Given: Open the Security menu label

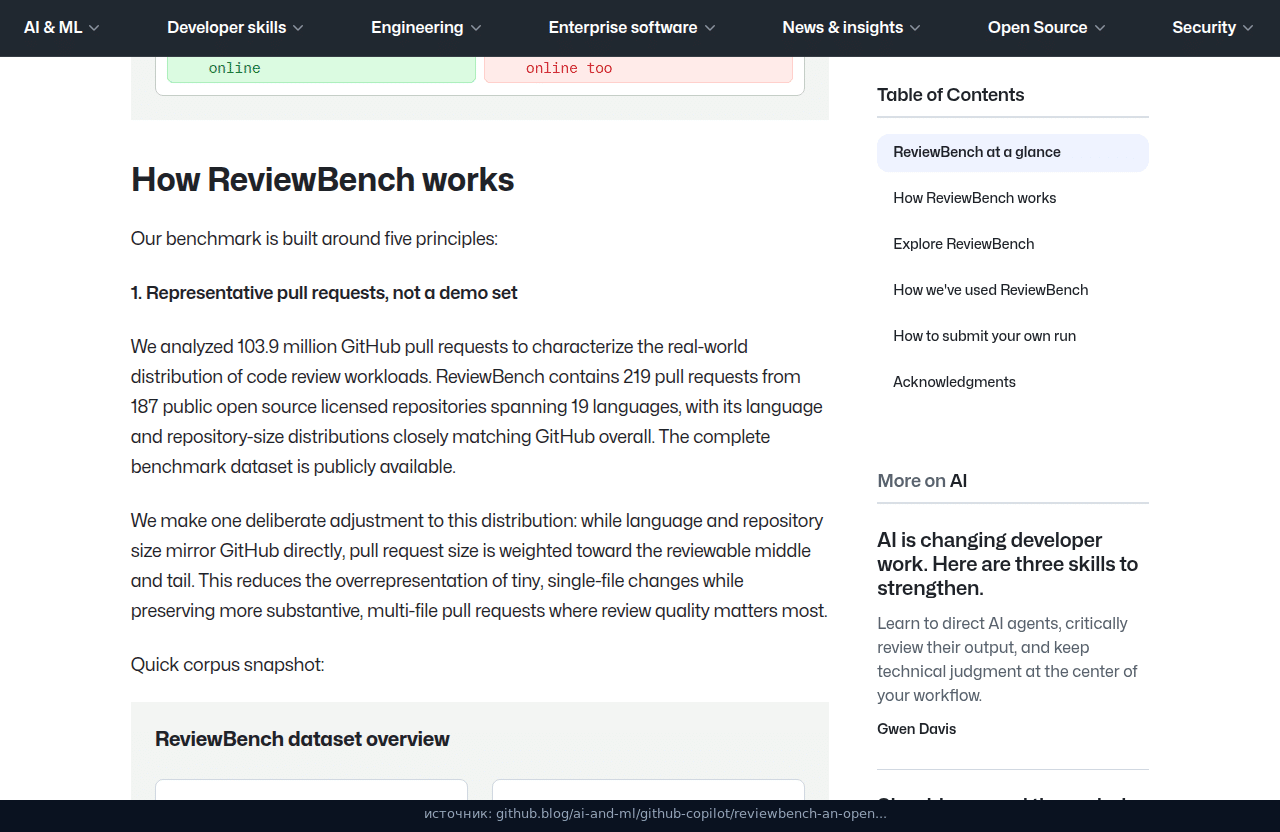Looking at the screenshot, I should pos(1204,28).
